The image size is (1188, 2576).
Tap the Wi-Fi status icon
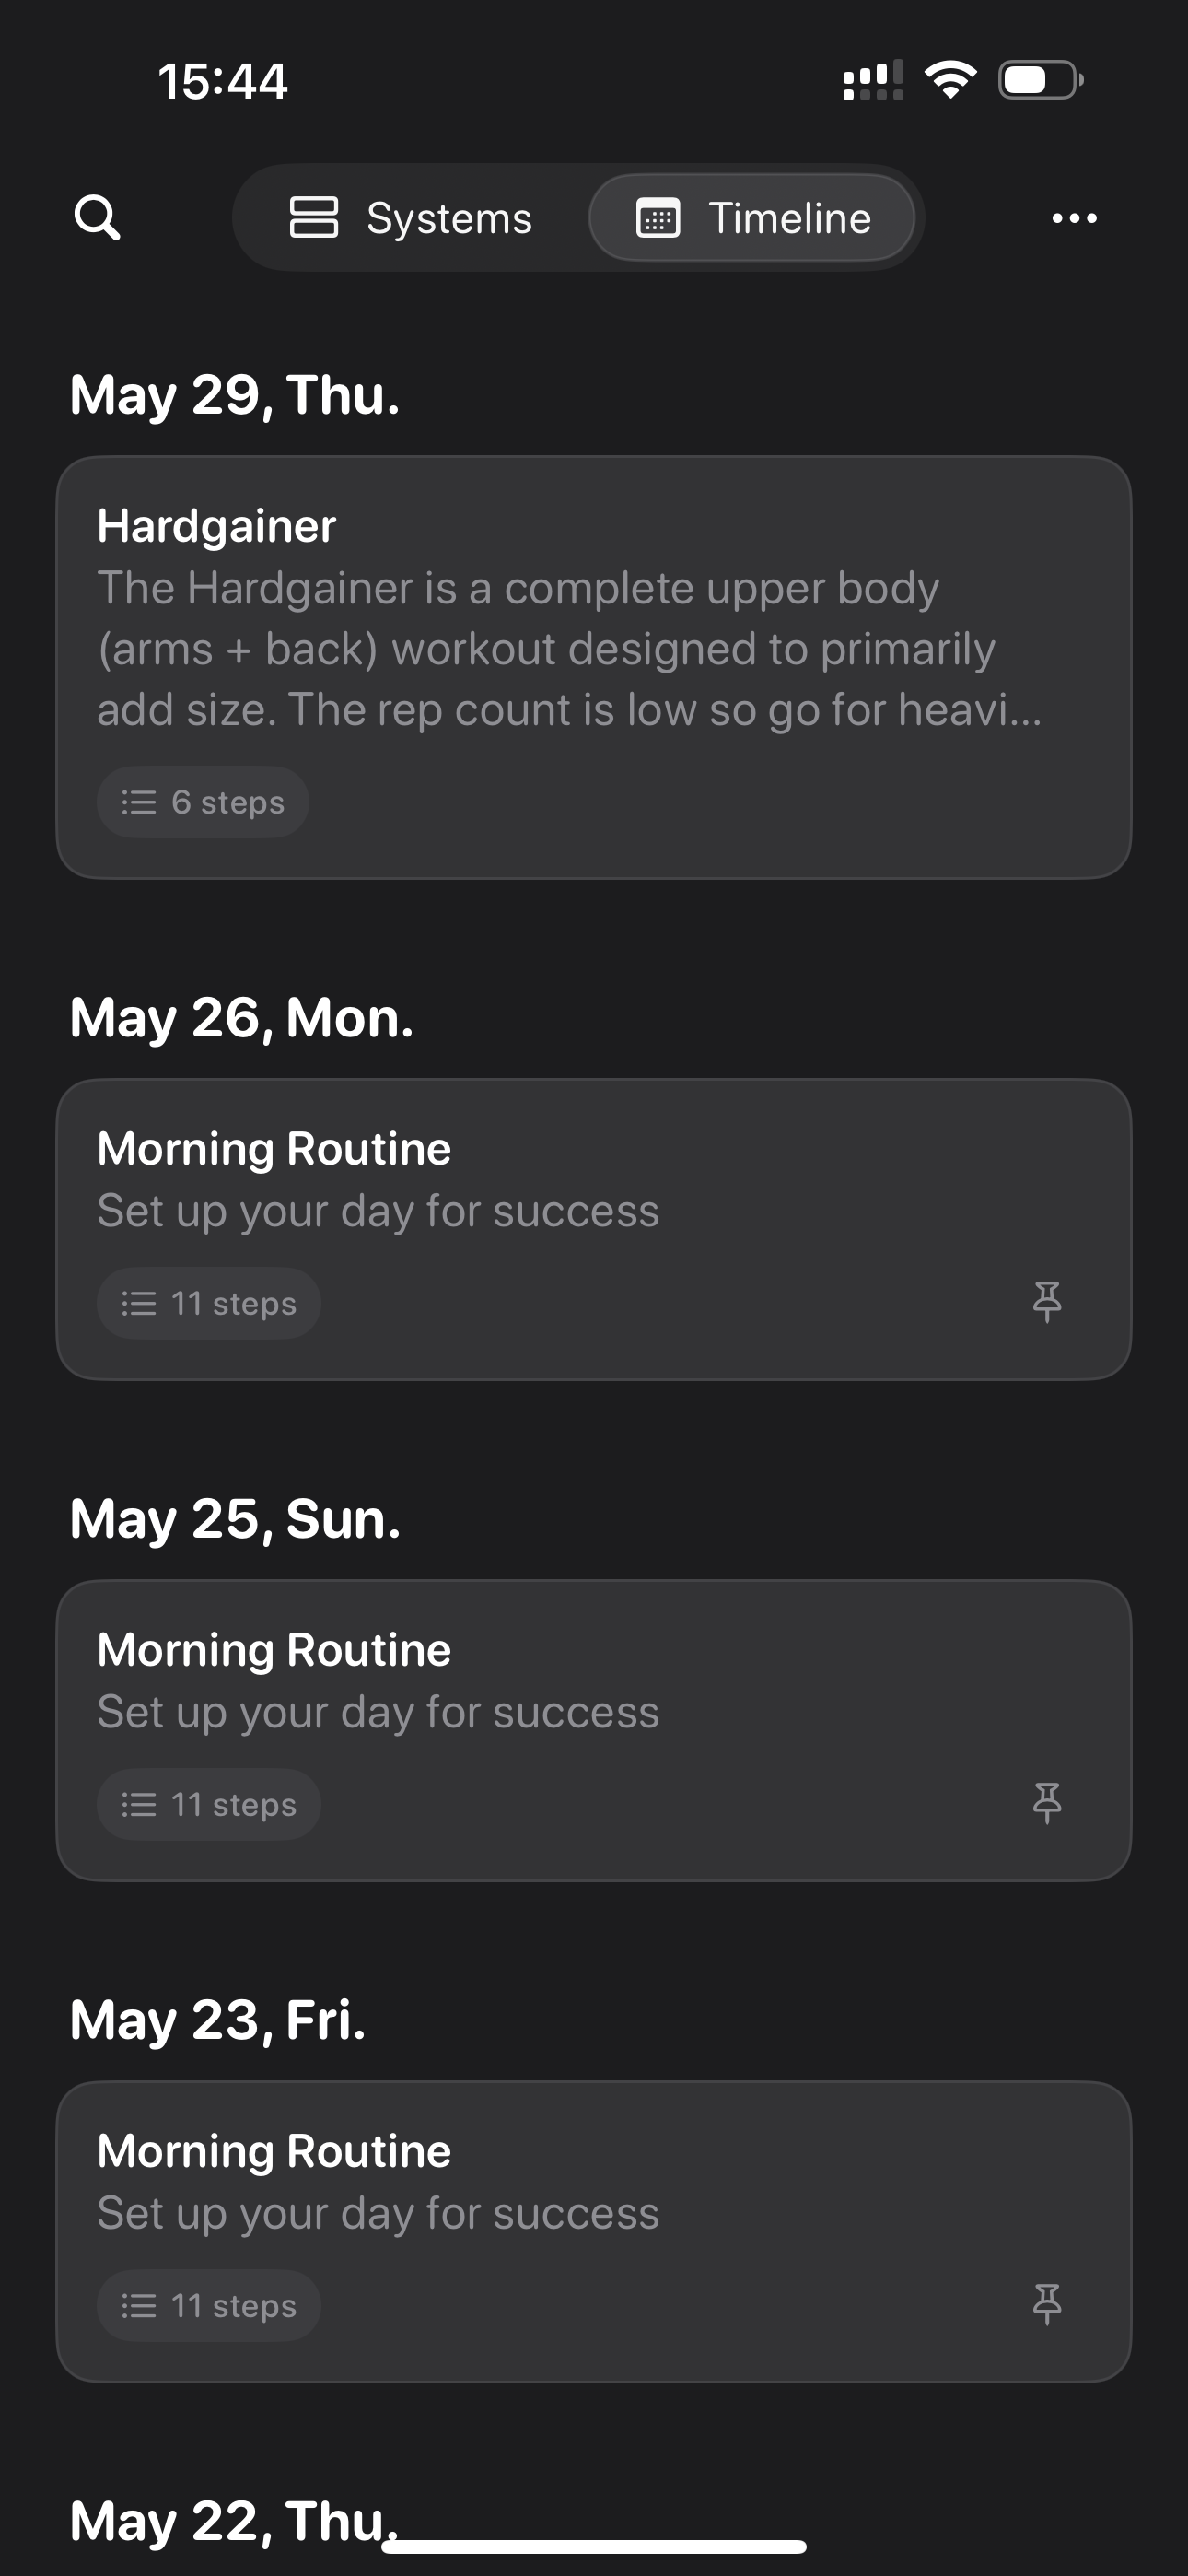951,79
